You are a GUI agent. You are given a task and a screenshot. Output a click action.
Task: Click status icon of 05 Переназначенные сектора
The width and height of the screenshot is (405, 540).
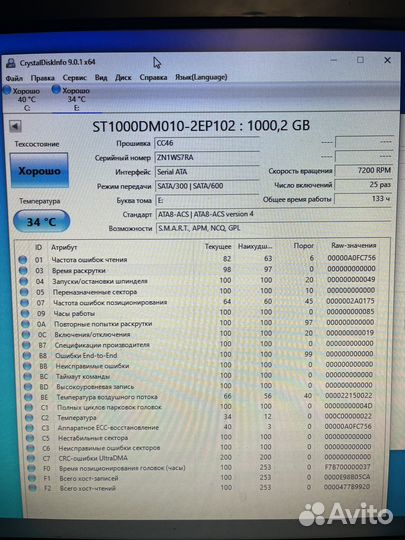click(24, 292)
